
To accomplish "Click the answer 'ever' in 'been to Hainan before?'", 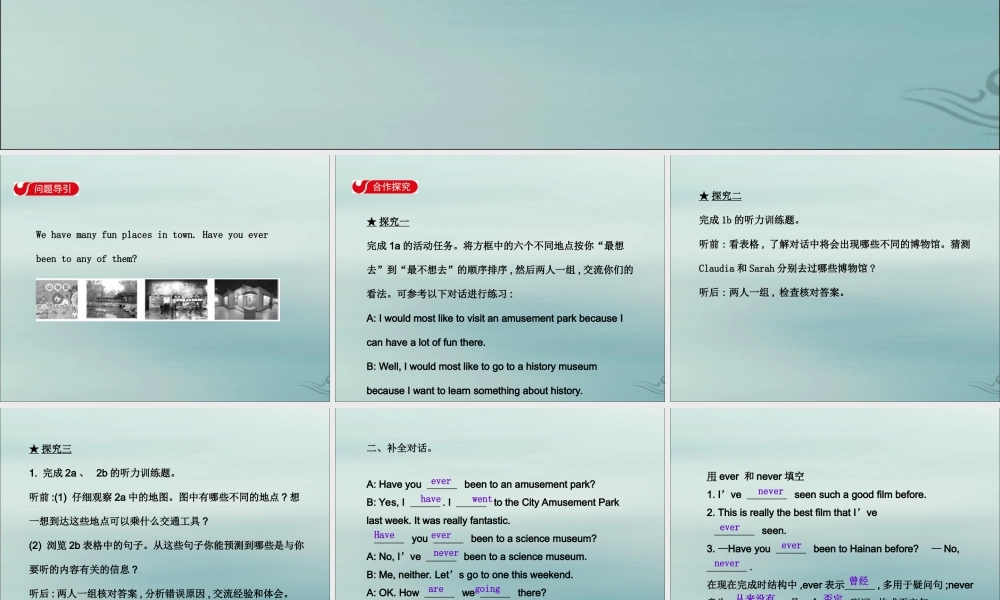I will point(791,546).
